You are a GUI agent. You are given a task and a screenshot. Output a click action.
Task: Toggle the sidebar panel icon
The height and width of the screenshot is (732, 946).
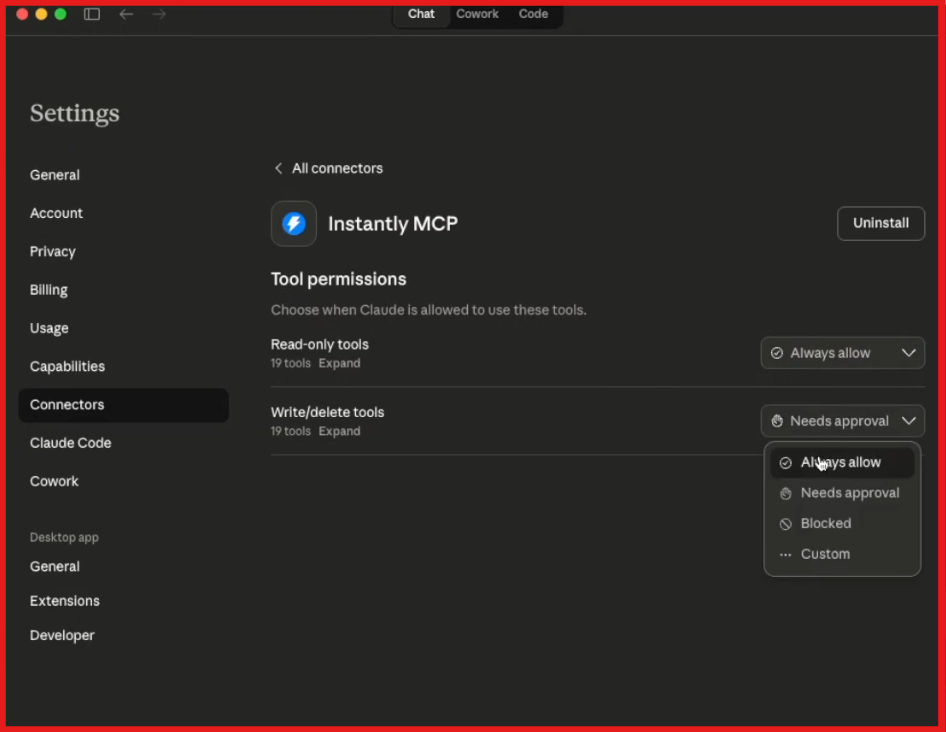[92, 14]
